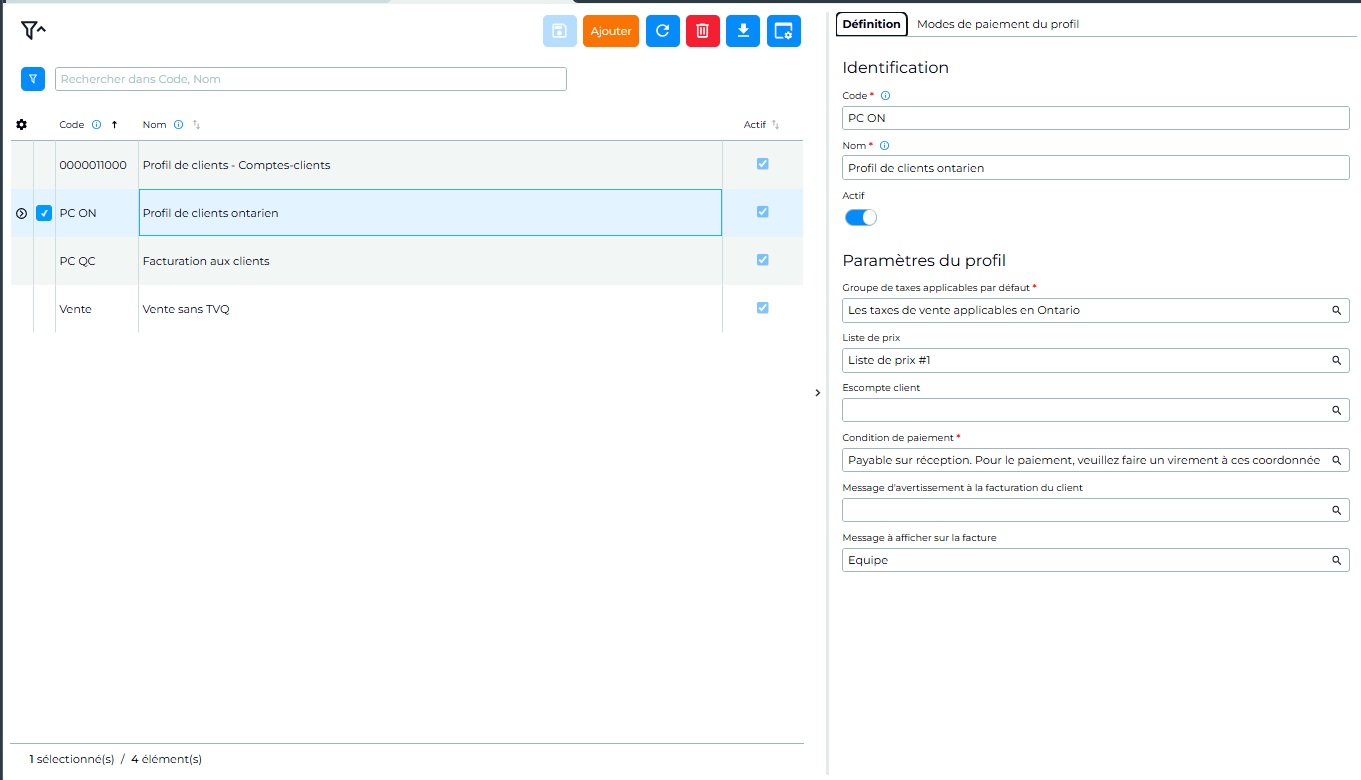Click the save (floppy disk) toolbar icon
Screen dimensions: 1361x780
click(x=560, y=31)
